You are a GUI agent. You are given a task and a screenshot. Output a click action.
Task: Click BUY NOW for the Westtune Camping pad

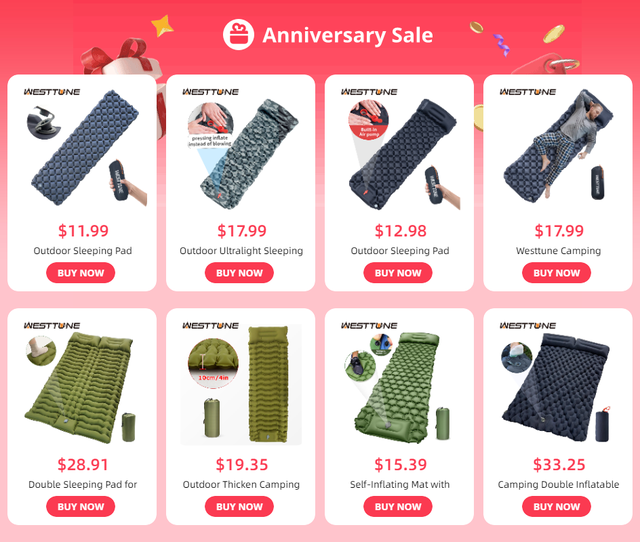pyautogui.click(x=557, y=273)
